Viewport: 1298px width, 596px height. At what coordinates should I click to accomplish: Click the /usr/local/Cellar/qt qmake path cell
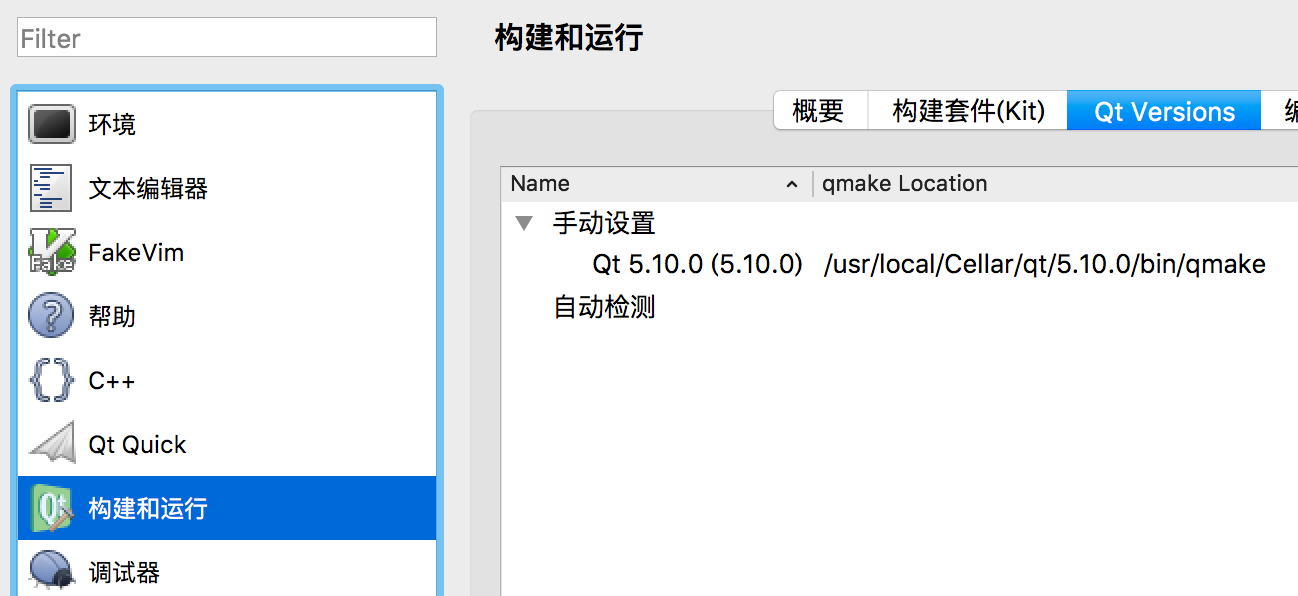(1044, 265)
